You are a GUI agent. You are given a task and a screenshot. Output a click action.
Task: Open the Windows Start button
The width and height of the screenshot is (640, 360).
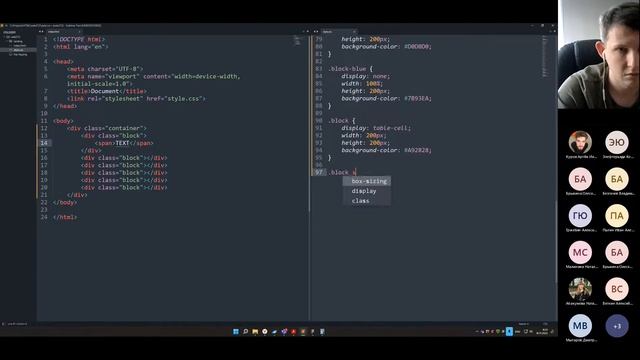[x=236, y=331]
